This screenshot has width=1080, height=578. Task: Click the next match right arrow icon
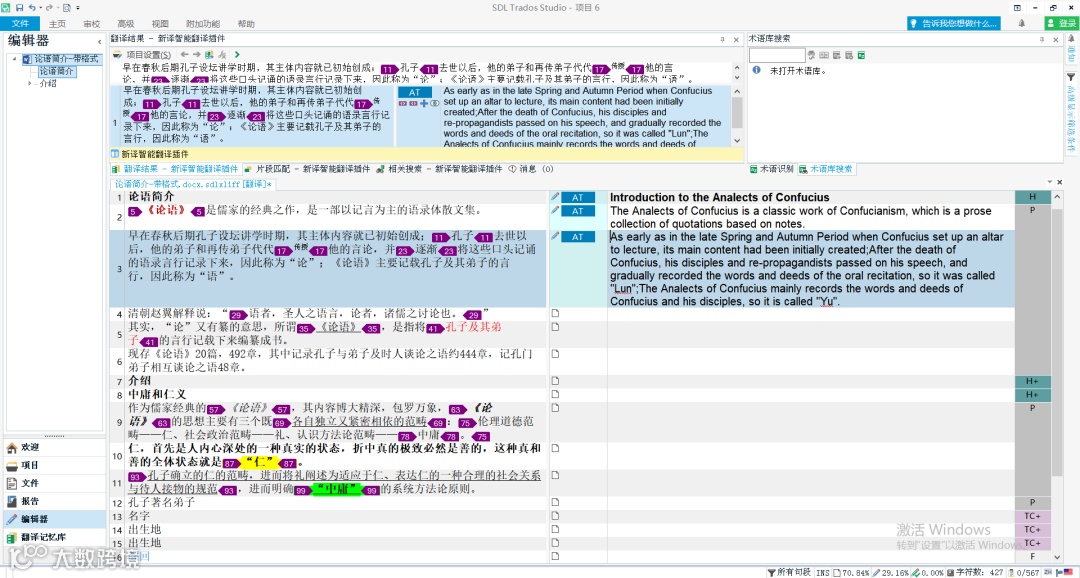(197, 54)
